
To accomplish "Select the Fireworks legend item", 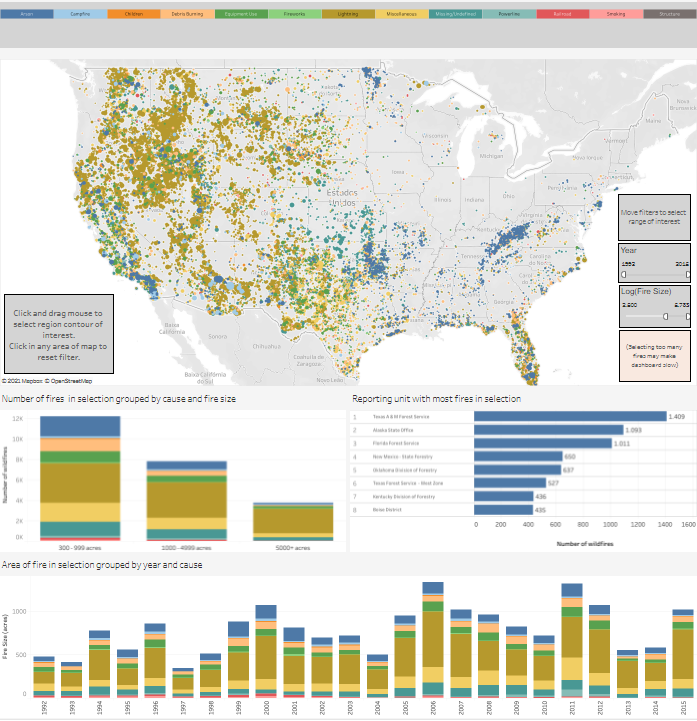I will pos(294,15).
